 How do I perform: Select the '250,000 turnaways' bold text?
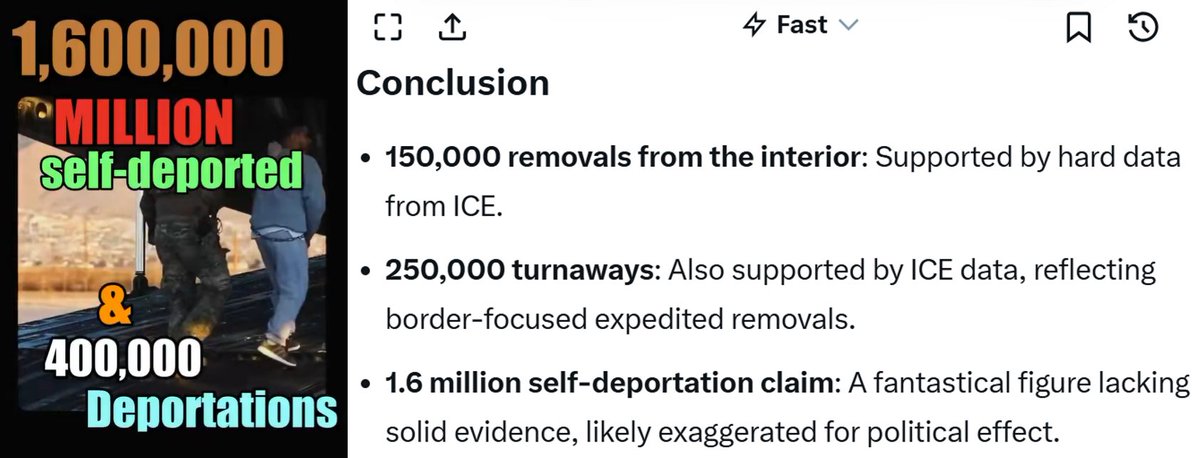pos(513,270)
